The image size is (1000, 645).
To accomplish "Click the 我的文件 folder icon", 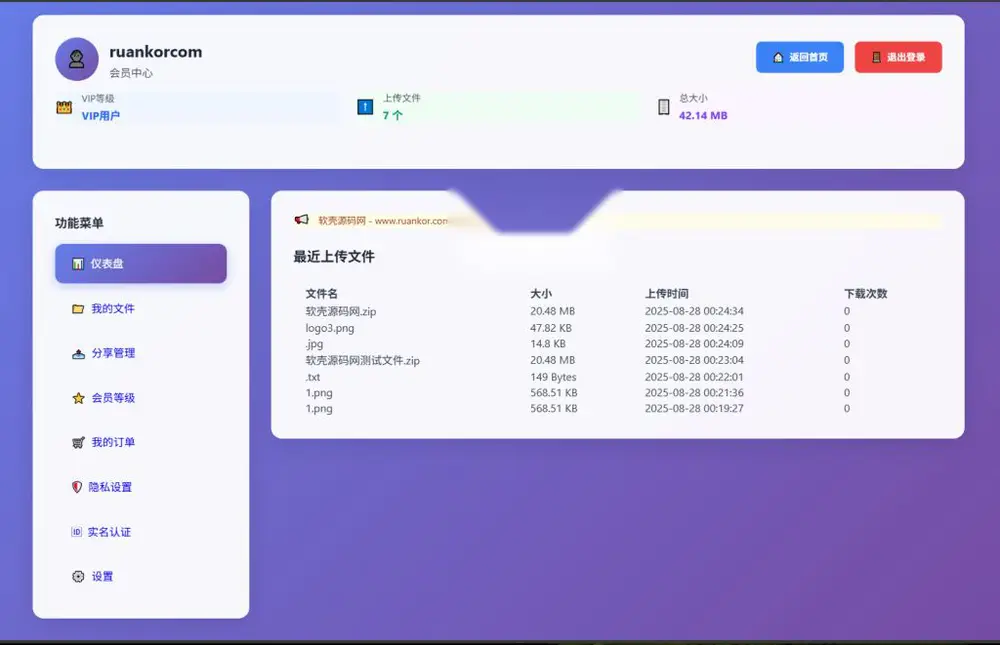I will 78,309.
